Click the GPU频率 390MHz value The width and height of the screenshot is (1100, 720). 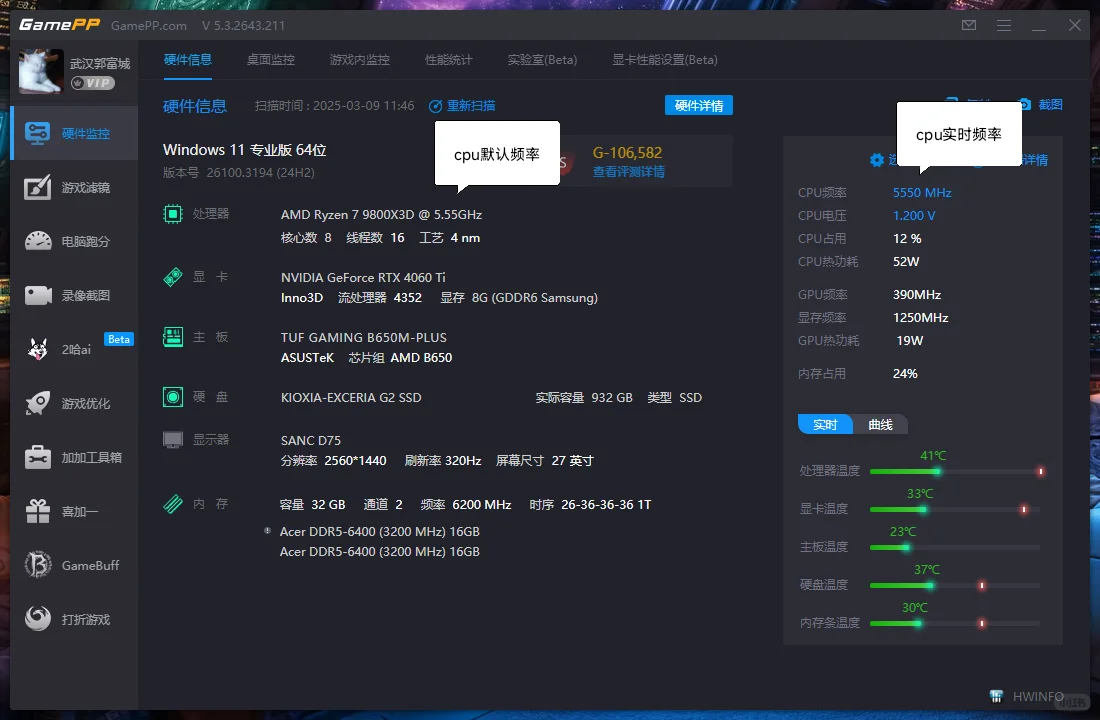(x=917, y=294)
